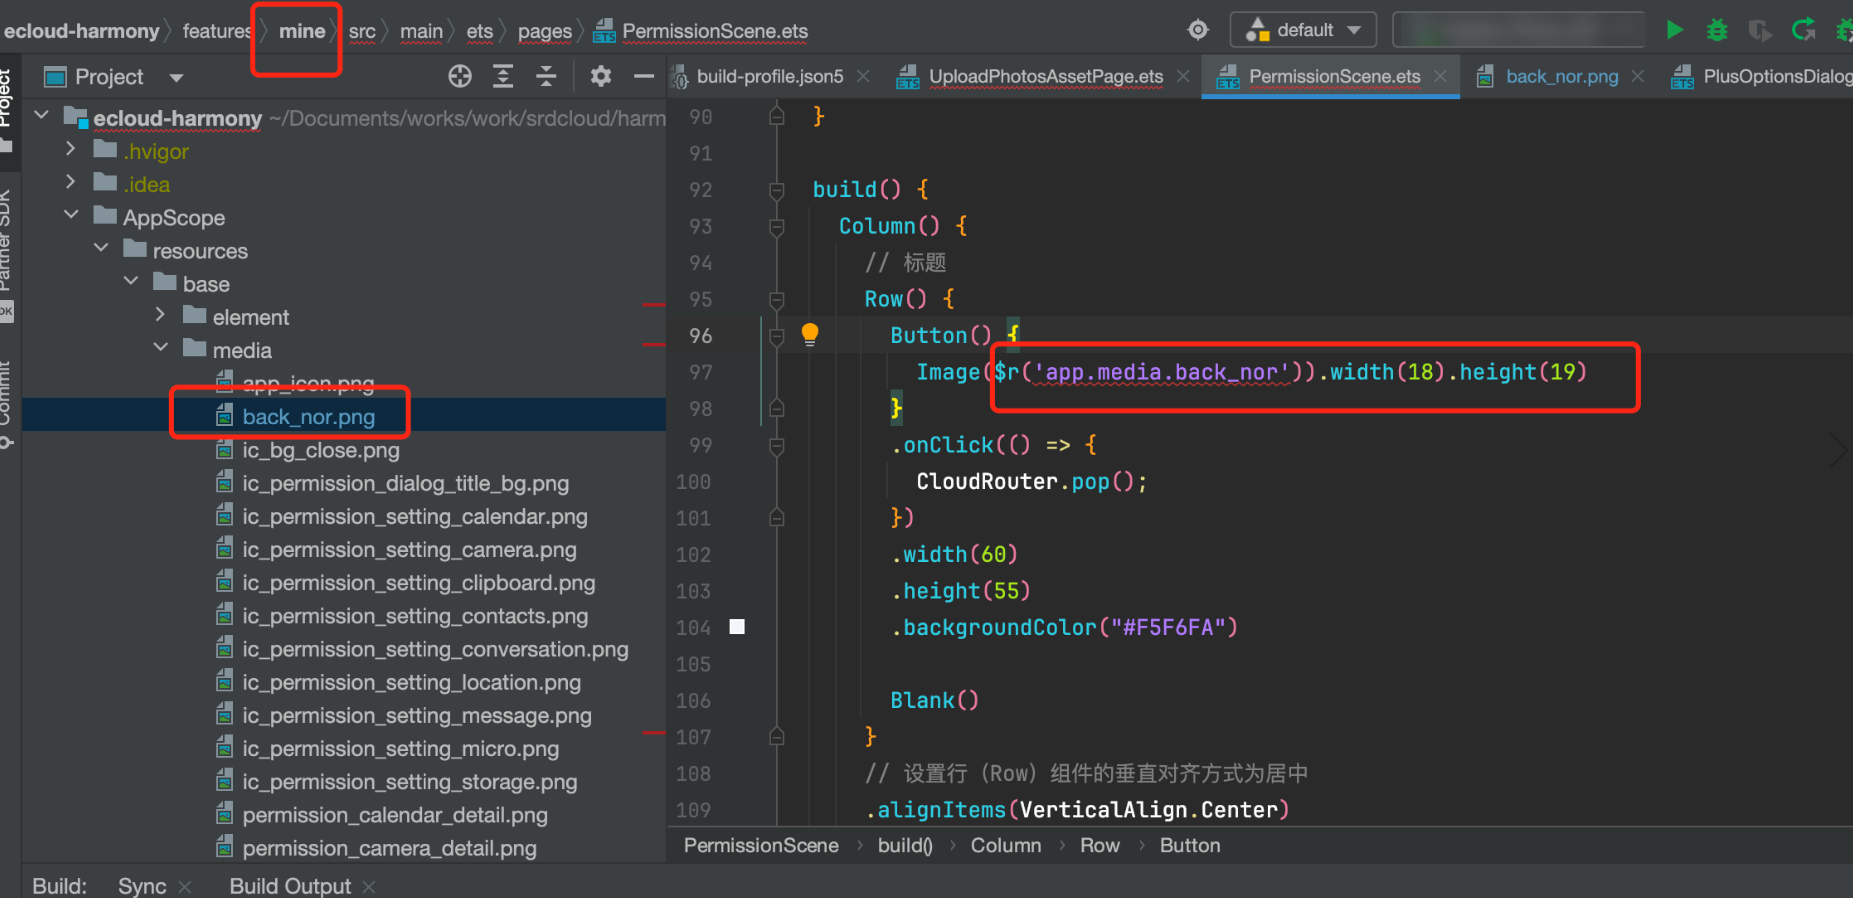Click 'ecloud-harmony' in the navigation breadcrumb

click(81, 31)
